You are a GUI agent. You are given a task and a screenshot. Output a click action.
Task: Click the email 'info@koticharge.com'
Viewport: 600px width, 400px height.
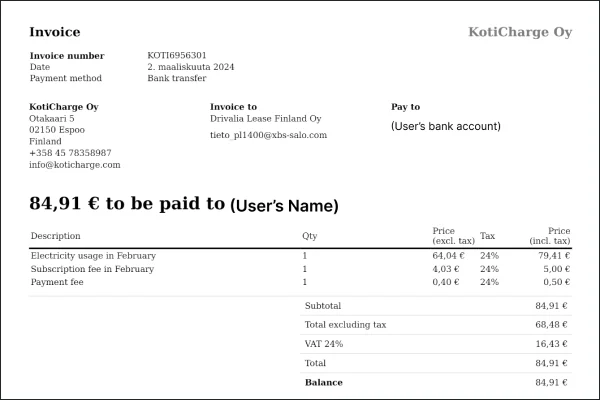click(75, 165)
